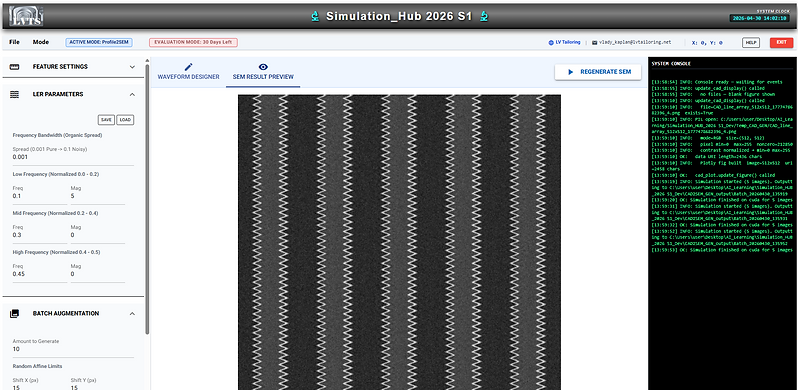Click the 'Frequency Bandwidth (Organic Spread)' label
Image resolution: width=798 pixels, height=390 pixels.
58,135
